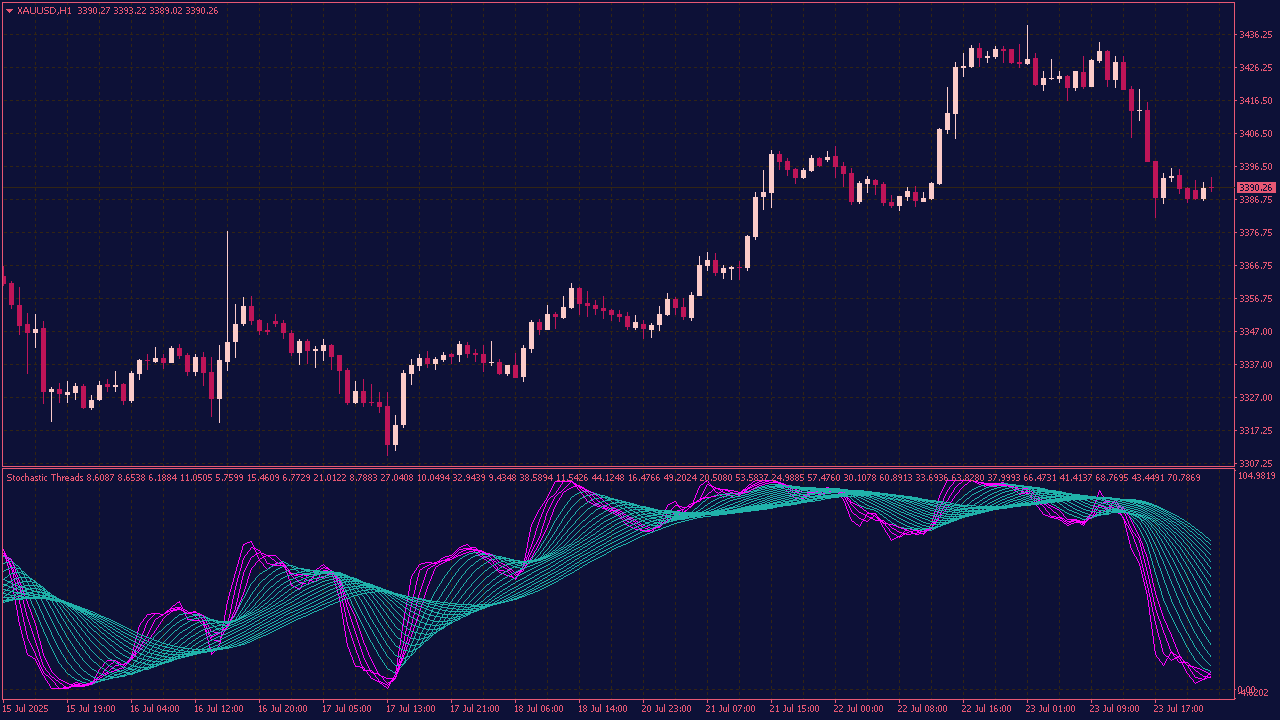Image resolution: width=1280 pixels, height=720 pixels.
Task: Click the dropdown triangle beside XAUUSD,H1
Action: (9, 11)
